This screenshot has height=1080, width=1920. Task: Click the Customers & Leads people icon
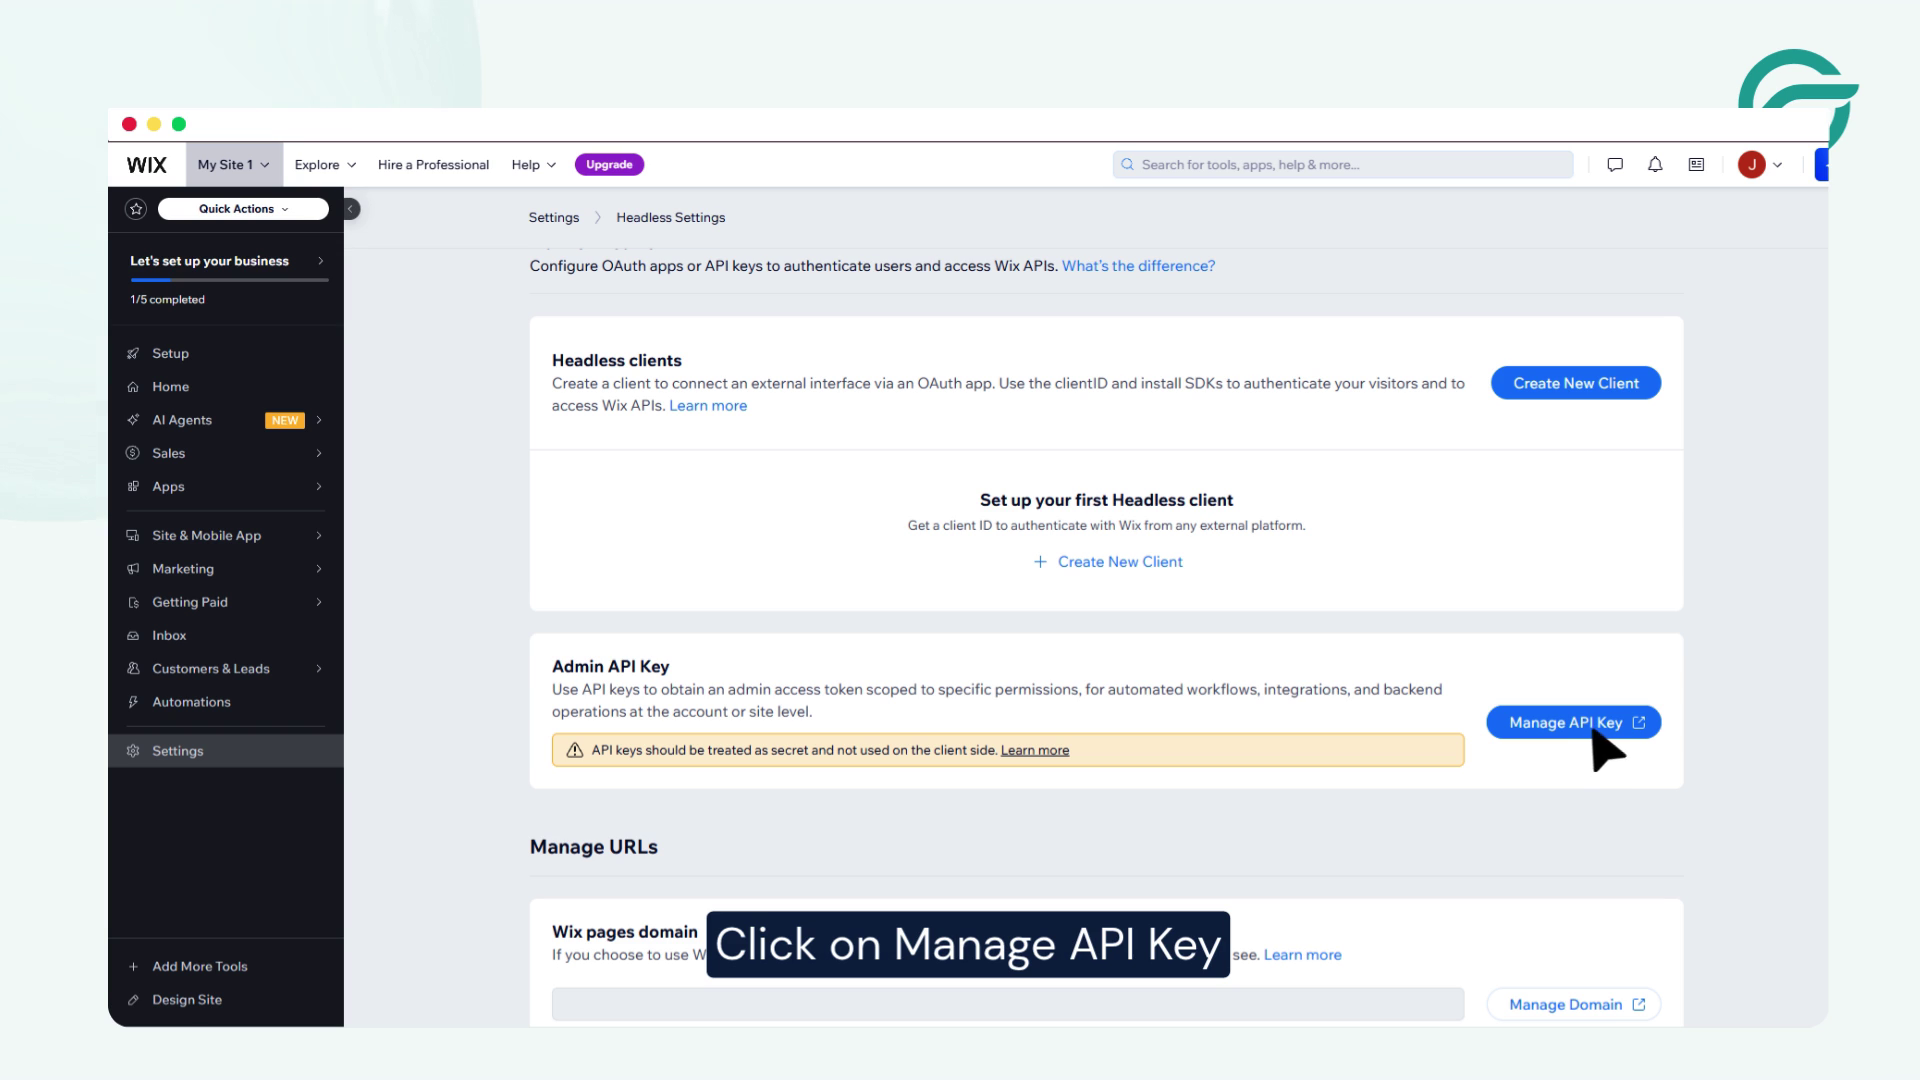(x=133, y=669)
